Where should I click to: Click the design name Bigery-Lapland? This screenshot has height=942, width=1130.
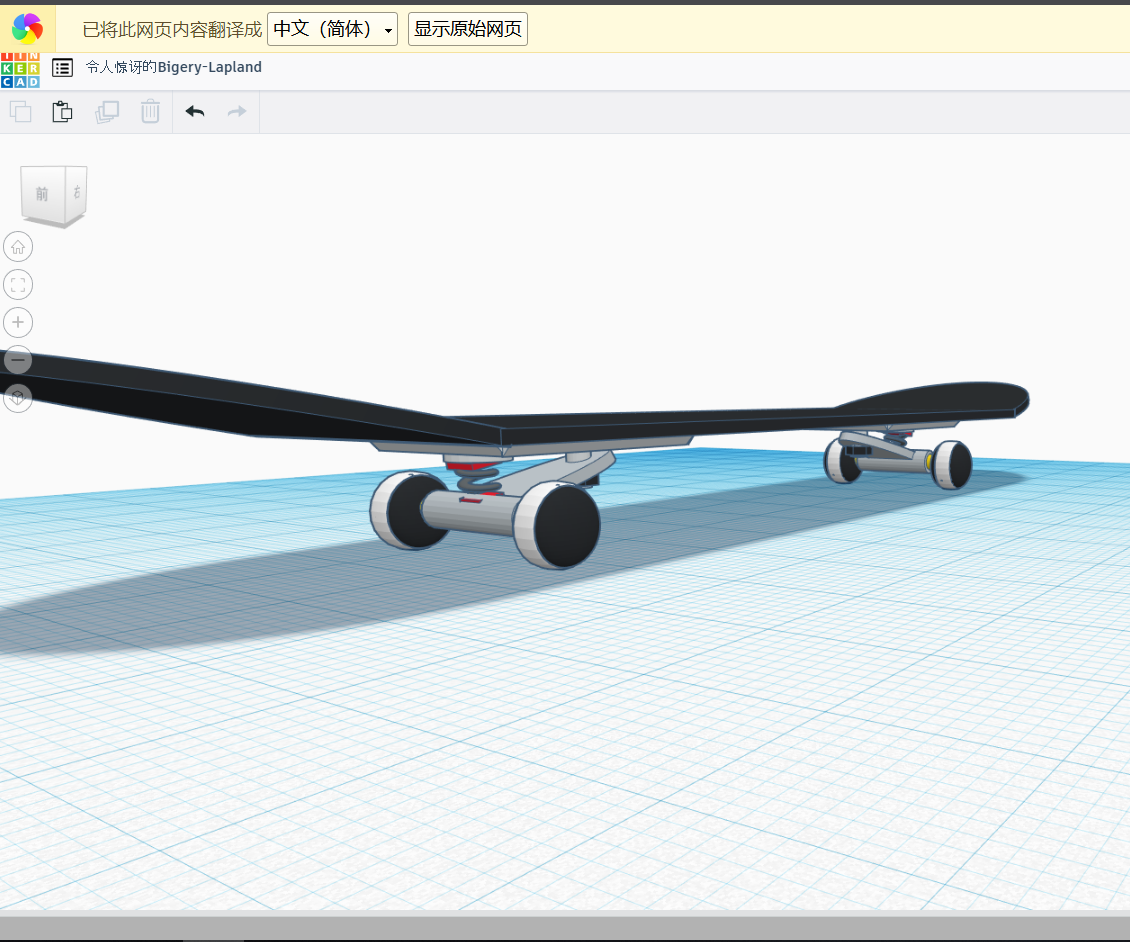coord(172,67)
